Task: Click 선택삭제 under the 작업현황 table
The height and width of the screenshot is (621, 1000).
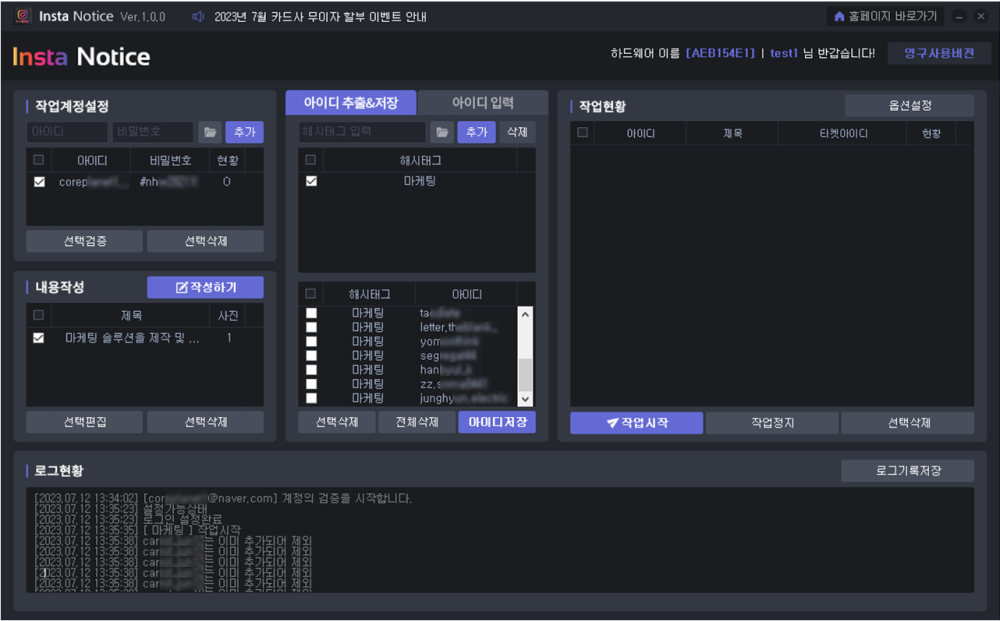Action: 908,423
